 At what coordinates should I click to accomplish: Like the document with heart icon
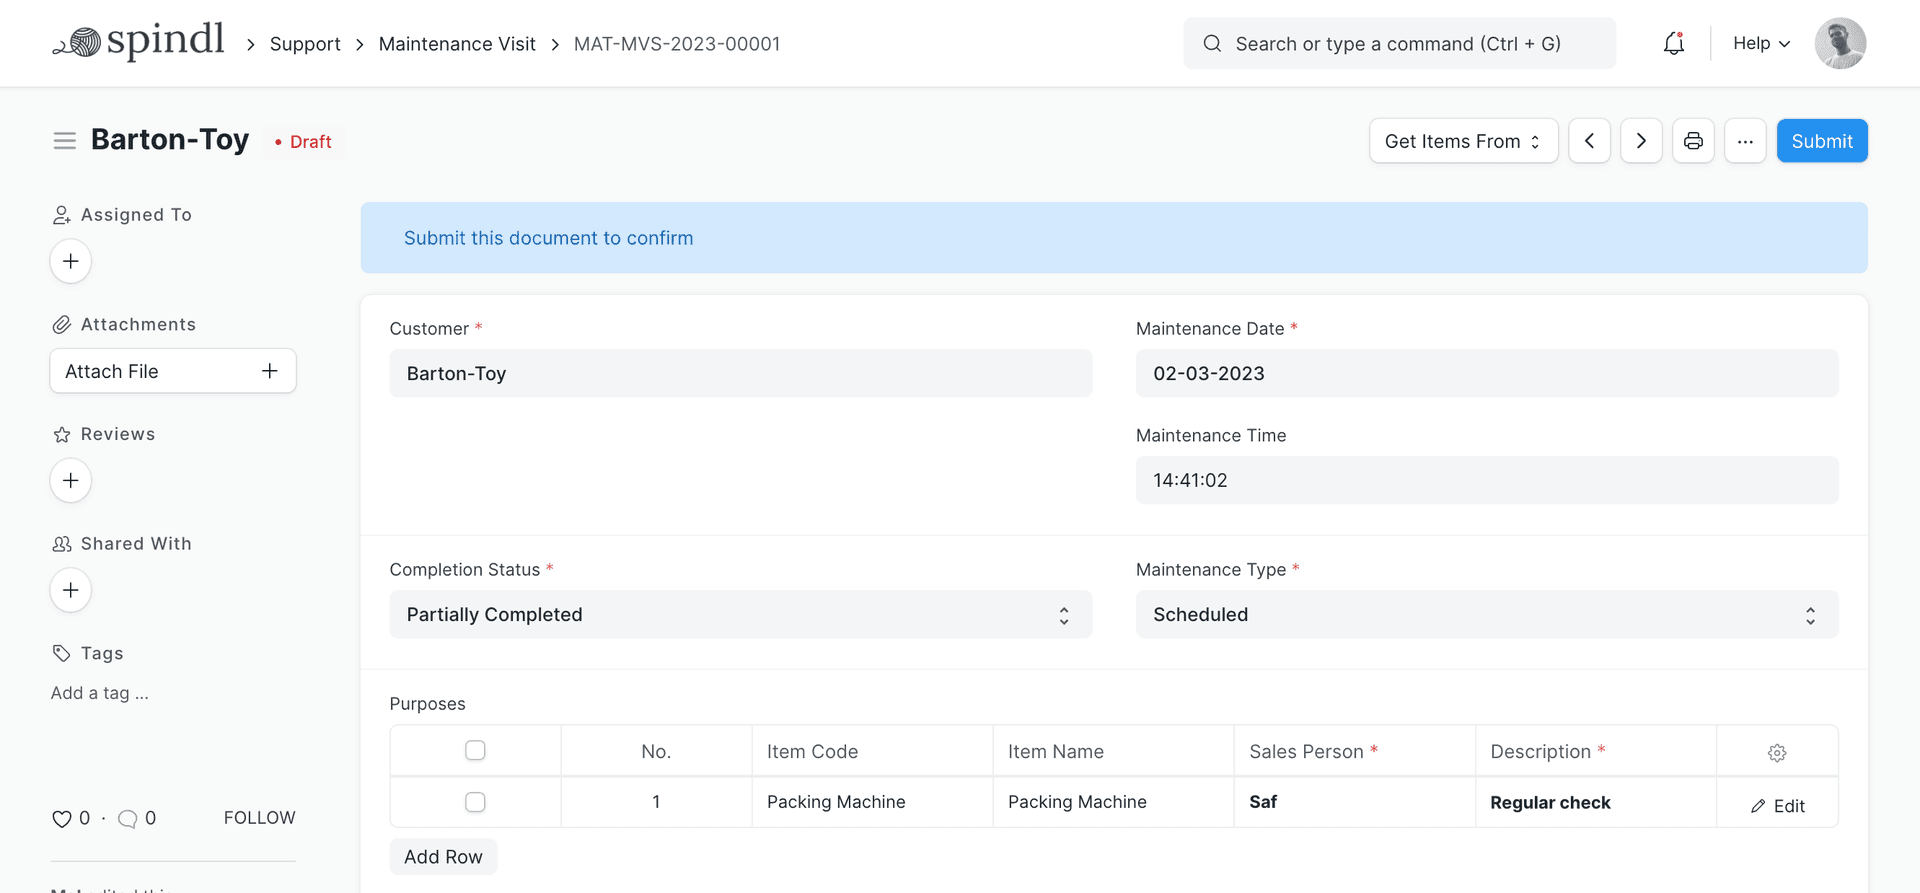[62, 819]
